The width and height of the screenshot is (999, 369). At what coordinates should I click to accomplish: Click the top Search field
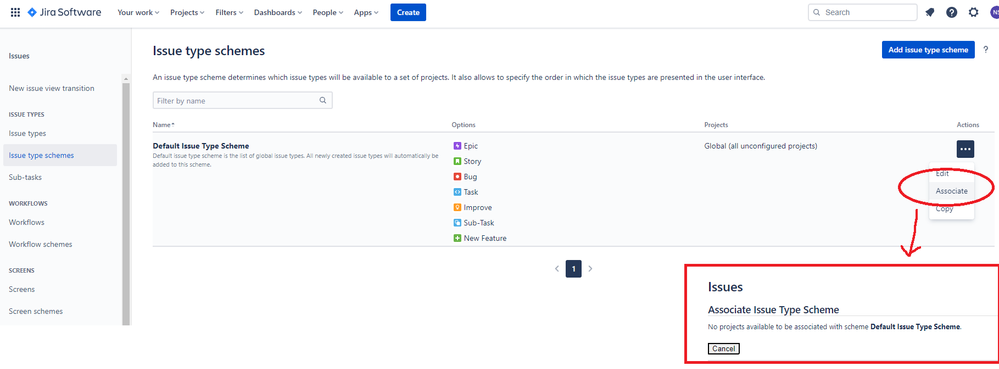[863, 12]
